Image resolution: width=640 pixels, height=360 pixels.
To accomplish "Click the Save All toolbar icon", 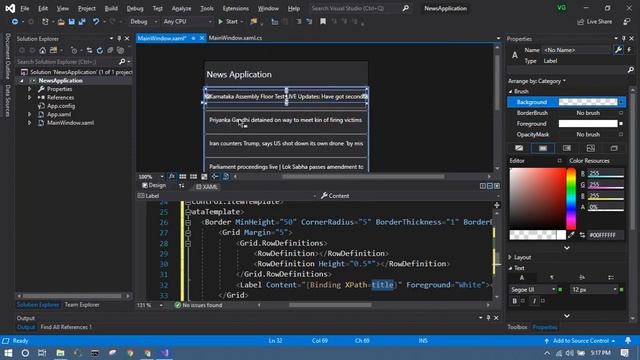I will point(82,22).
